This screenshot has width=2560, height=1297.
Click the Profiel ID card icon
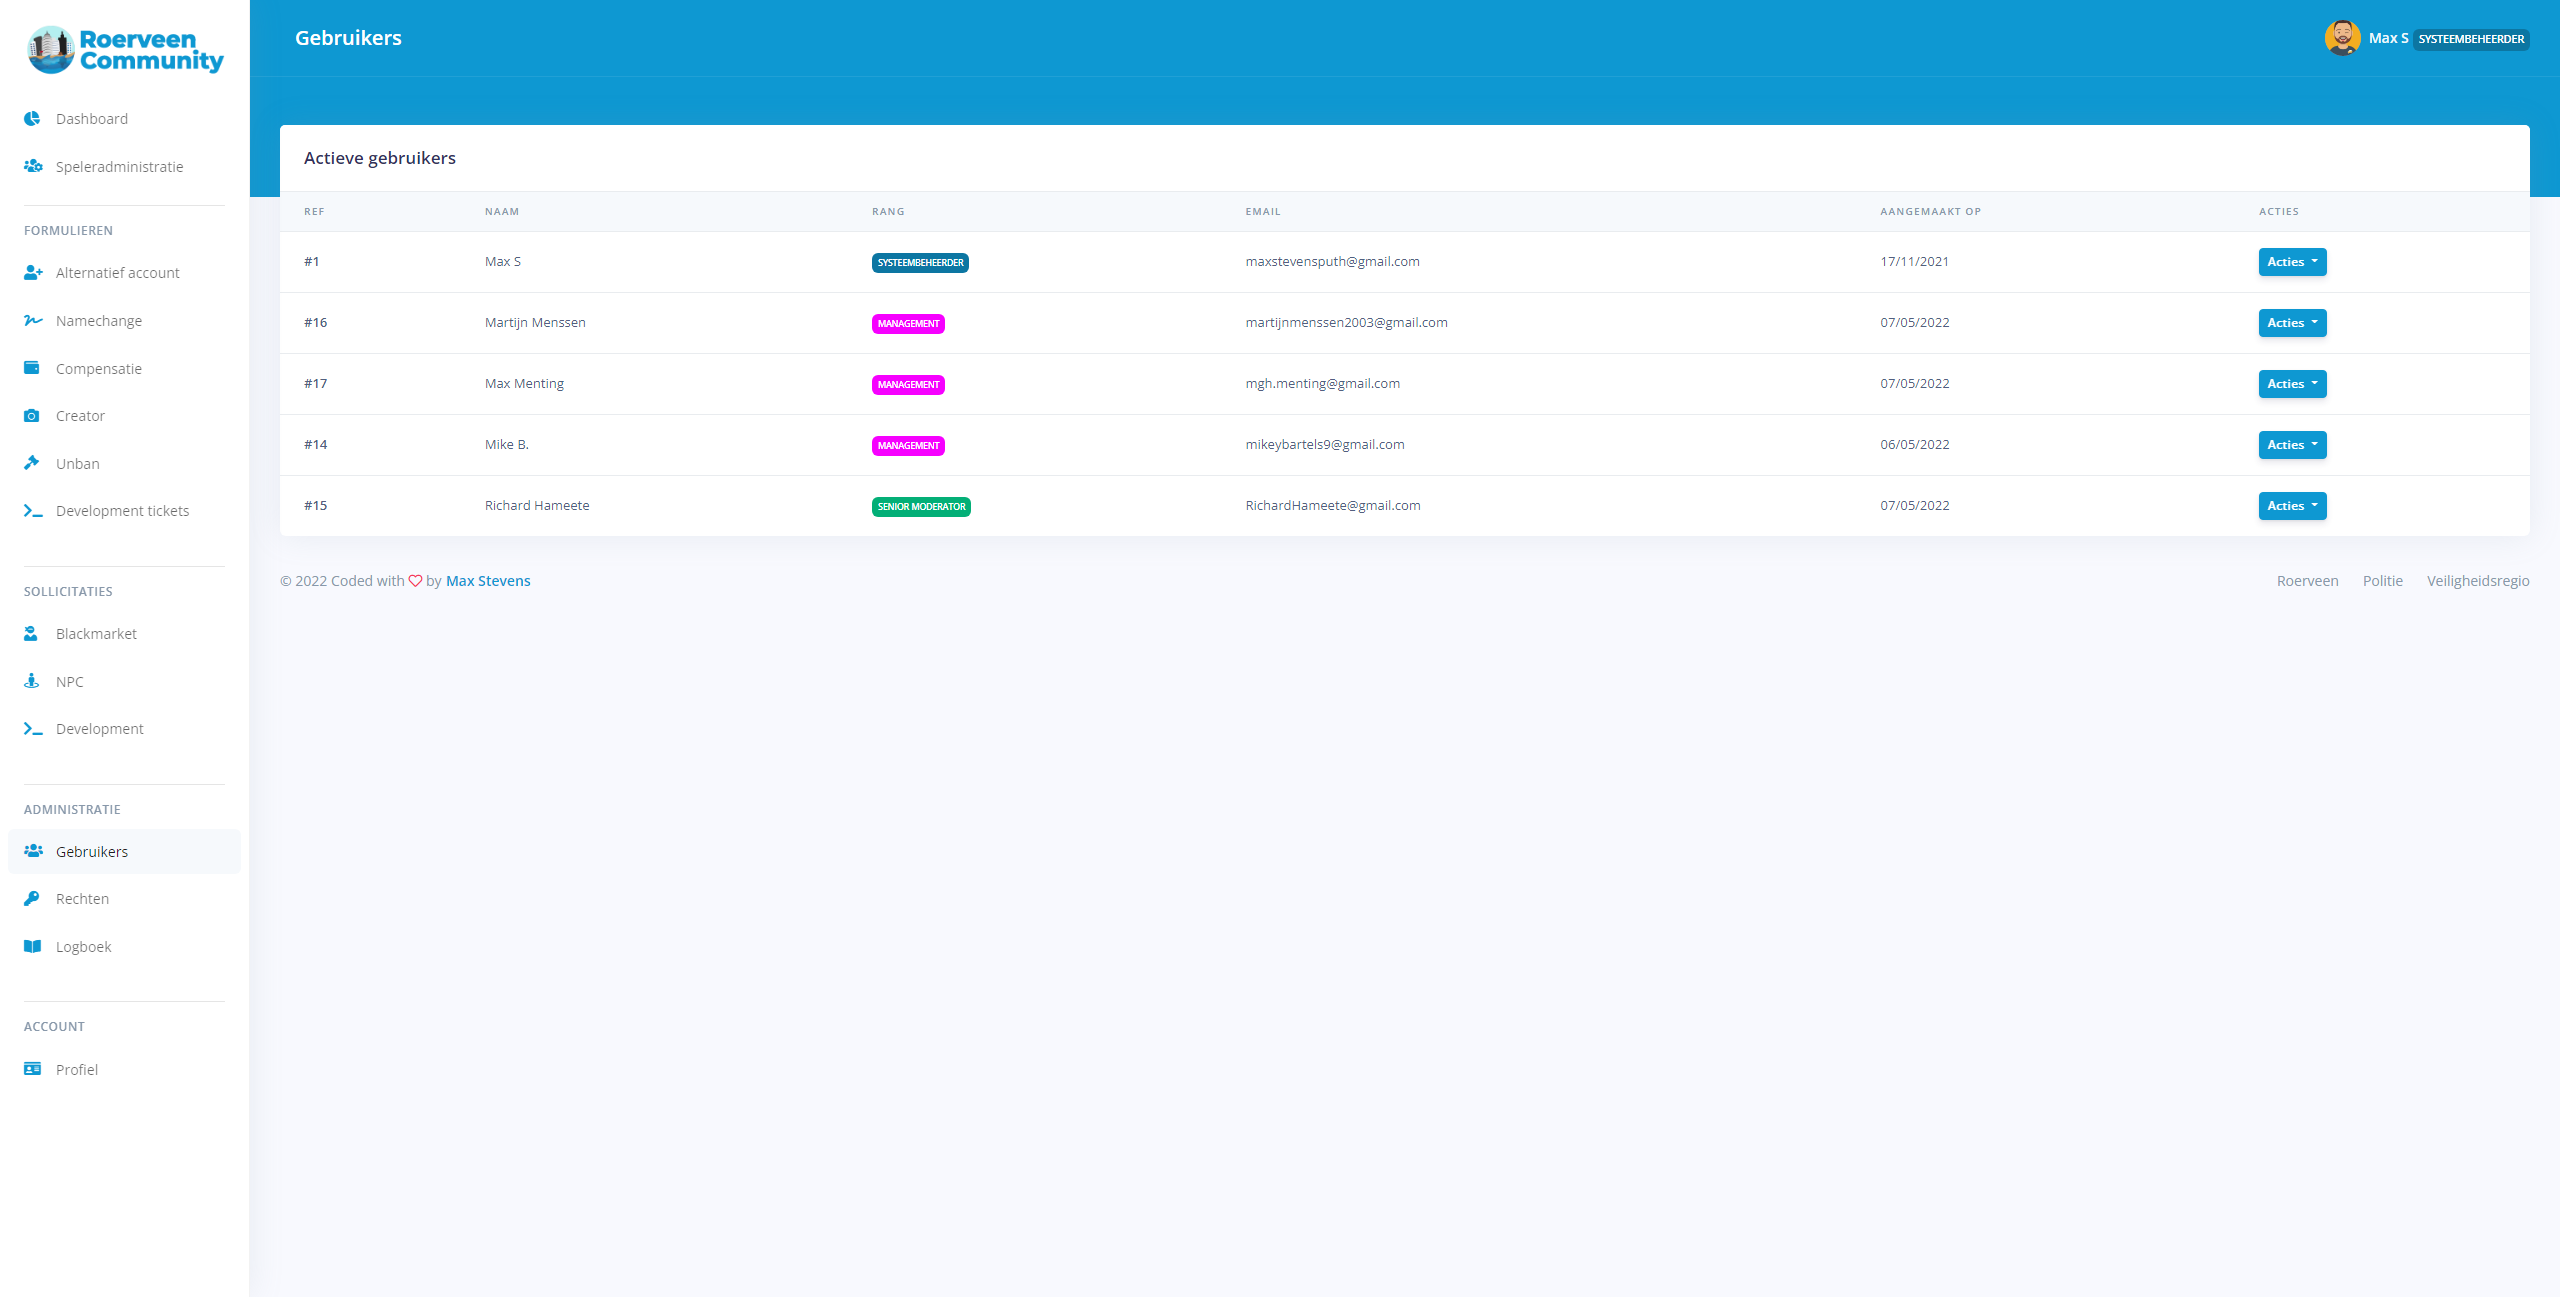tap(33, 1069)
